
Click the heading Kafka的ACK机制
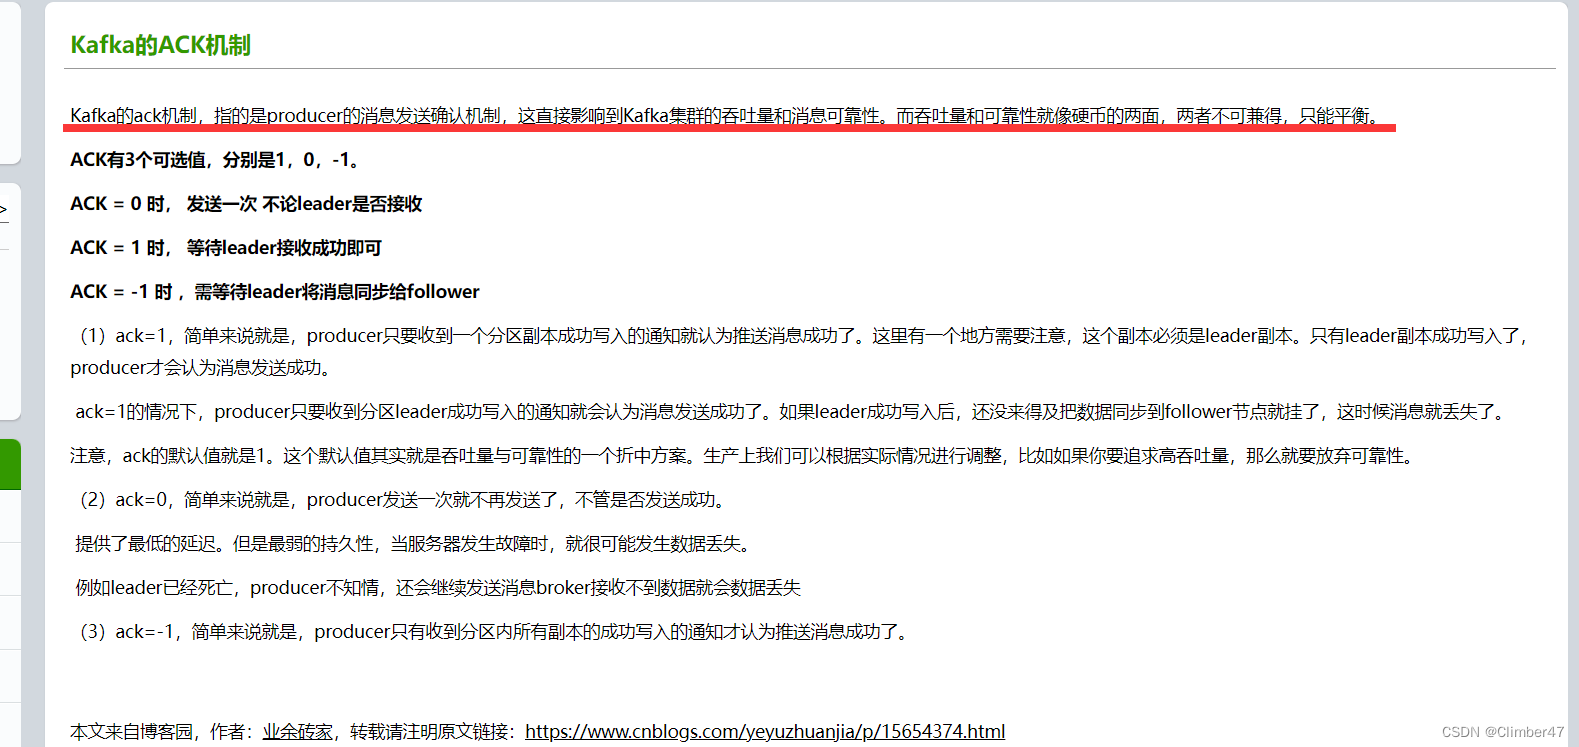click(160, 45)
